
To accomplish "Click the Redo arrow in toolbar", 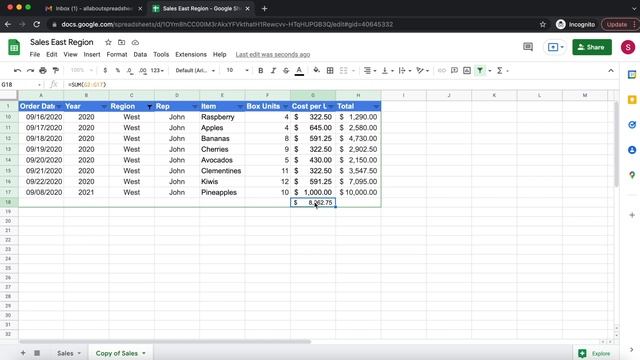I will [x=30, y=71].
